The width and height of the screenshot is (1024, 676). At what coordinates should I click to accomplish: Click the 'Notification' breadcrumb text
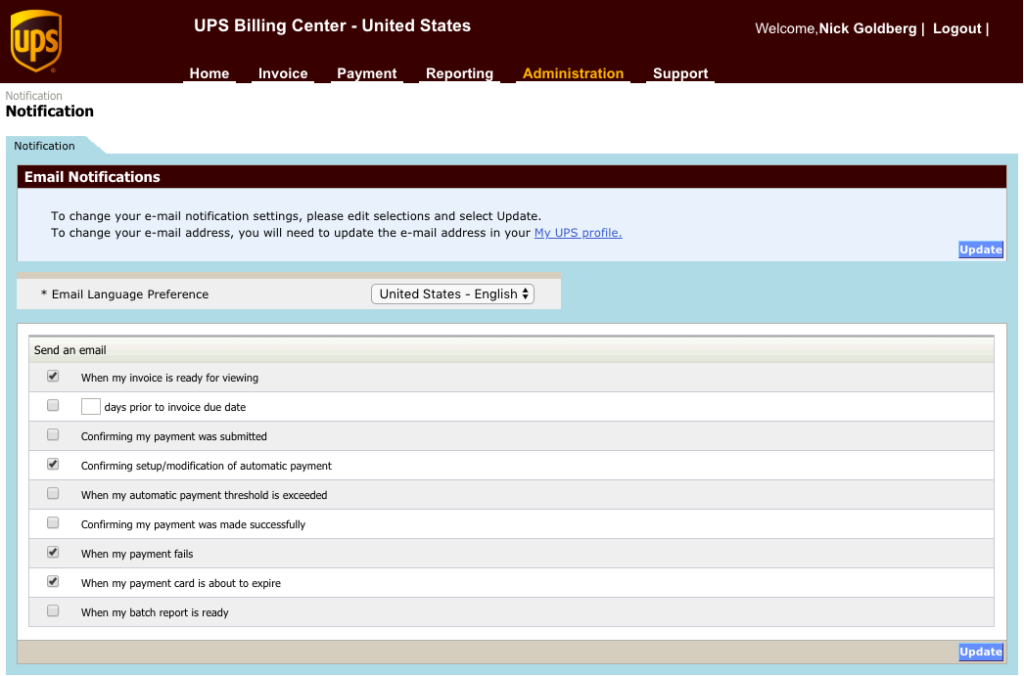[x=34, y=96]
